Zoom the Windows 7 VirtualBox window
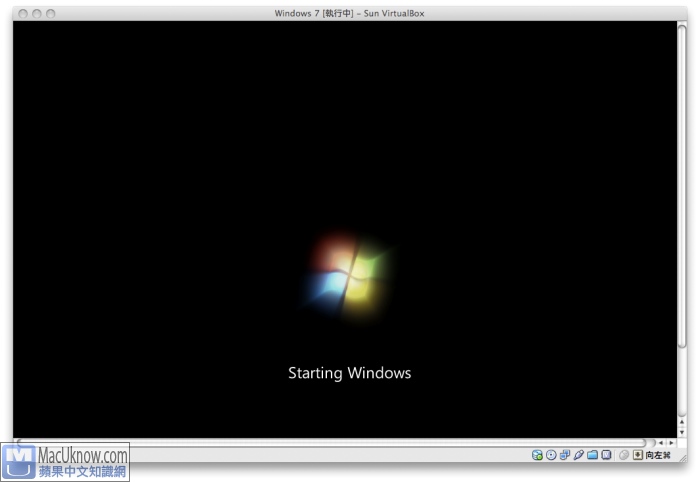 (50, 13)
